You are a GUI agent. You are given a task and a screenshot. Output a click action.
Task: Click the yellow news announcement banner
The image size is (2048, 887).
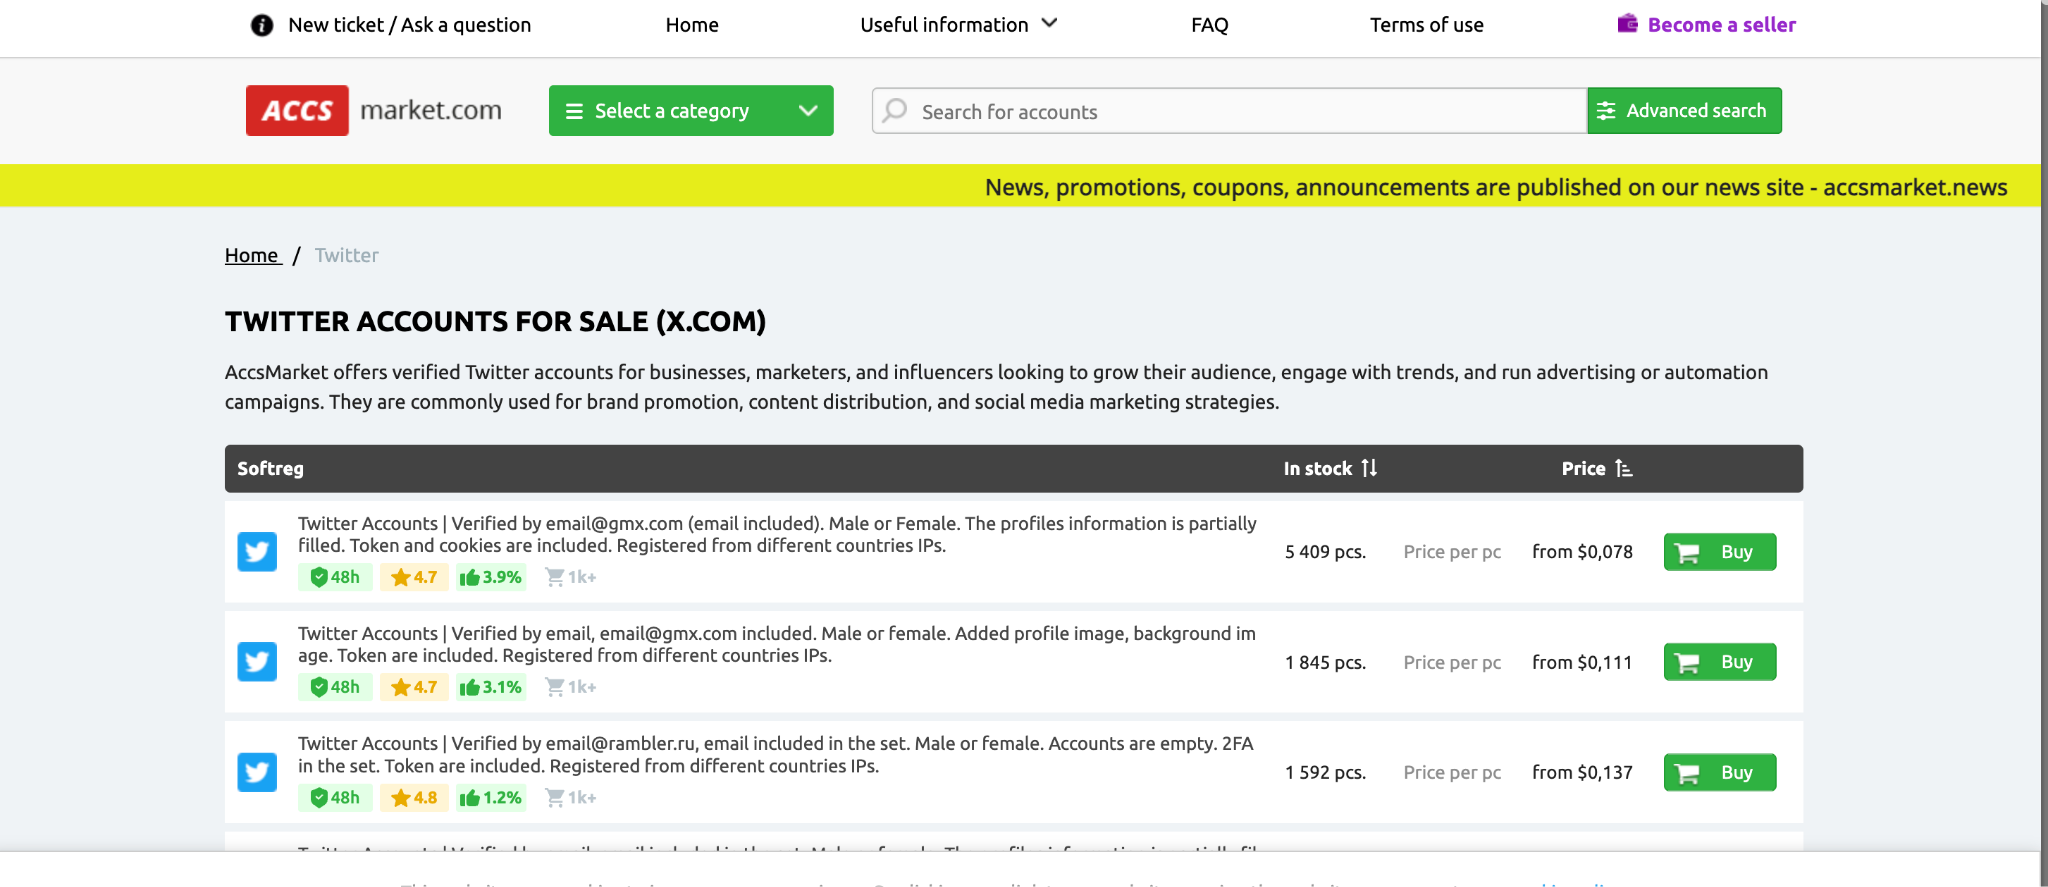coord(1020,186)
